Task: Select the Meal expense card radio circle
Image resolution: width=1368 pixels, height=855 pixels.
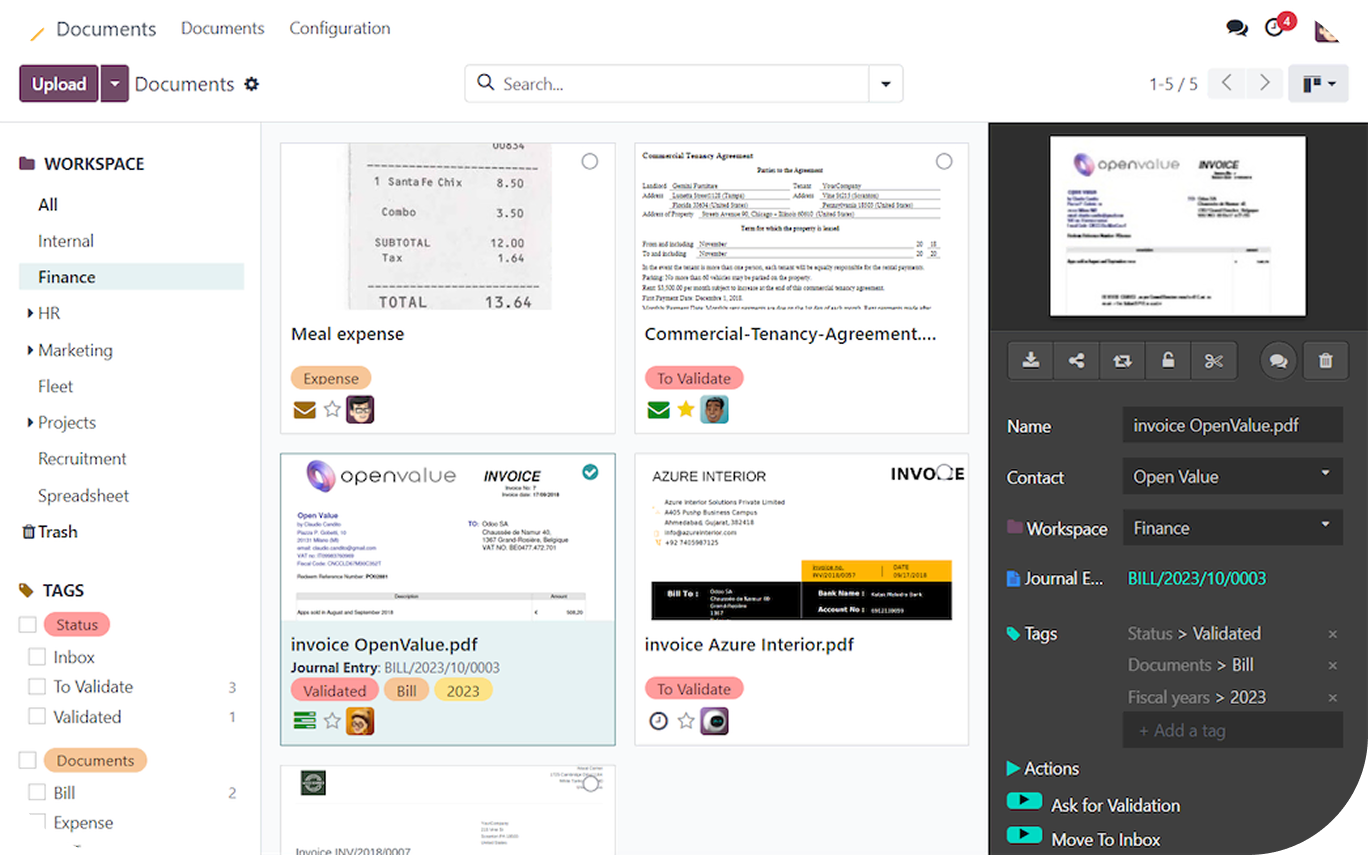Action: pyautogui.click(x=590, y=161)
